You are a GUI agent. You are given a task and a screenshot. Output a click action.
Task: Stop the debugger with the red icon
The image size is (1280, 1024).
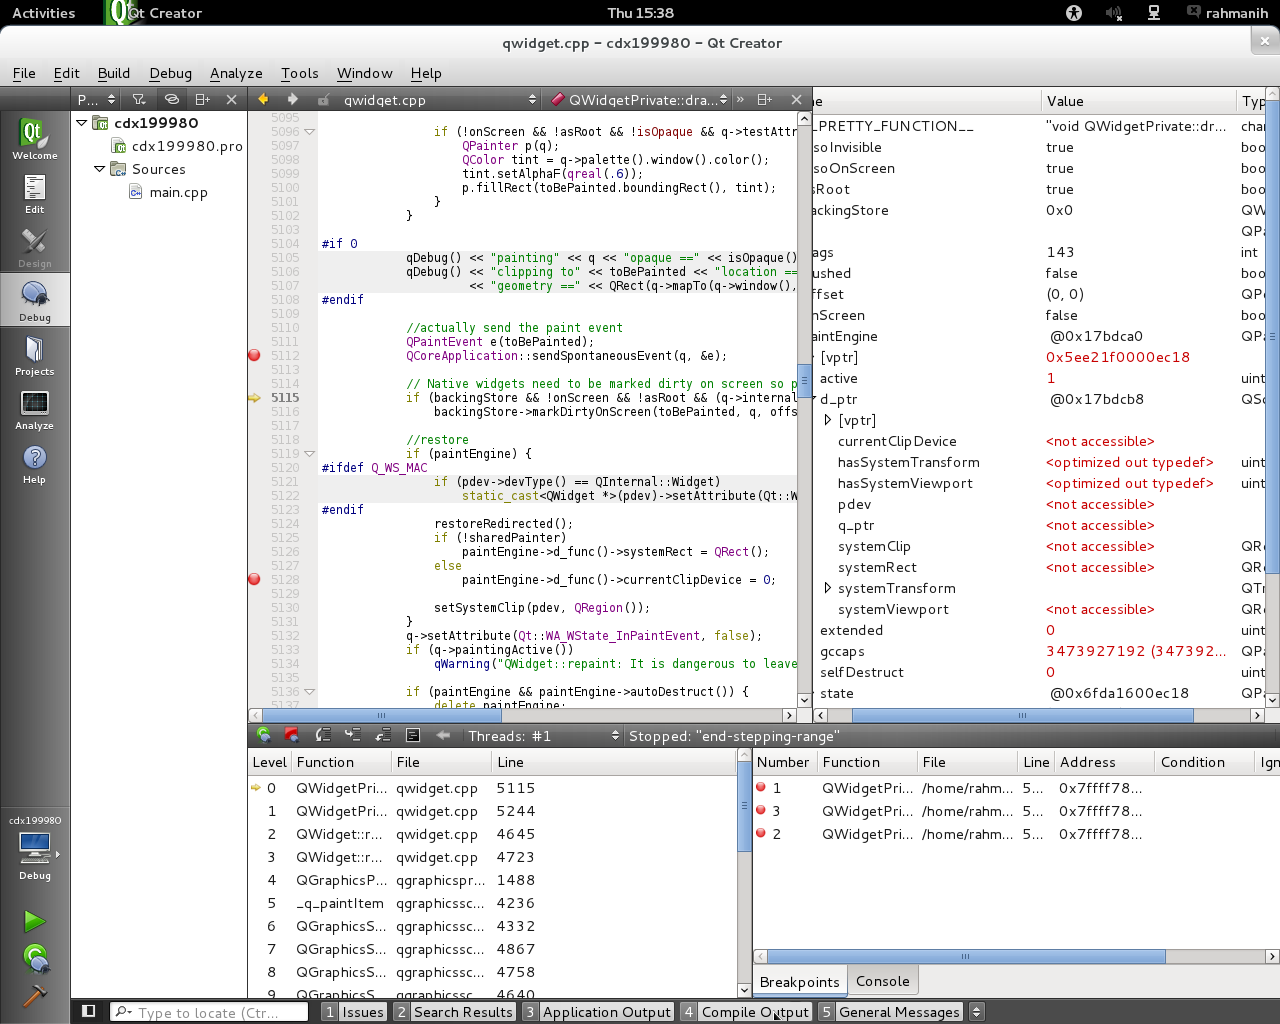click(x=292, y=735)
